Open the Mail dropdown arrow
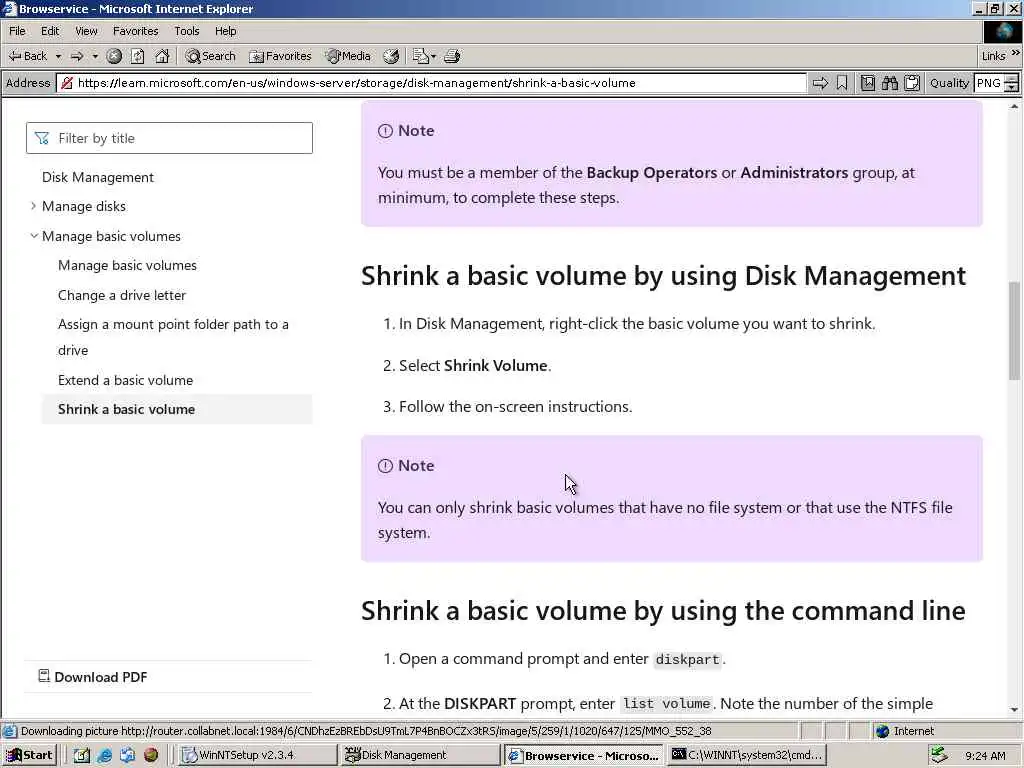The width and height of the screenshot is (1024, 768). coord(434,56)
